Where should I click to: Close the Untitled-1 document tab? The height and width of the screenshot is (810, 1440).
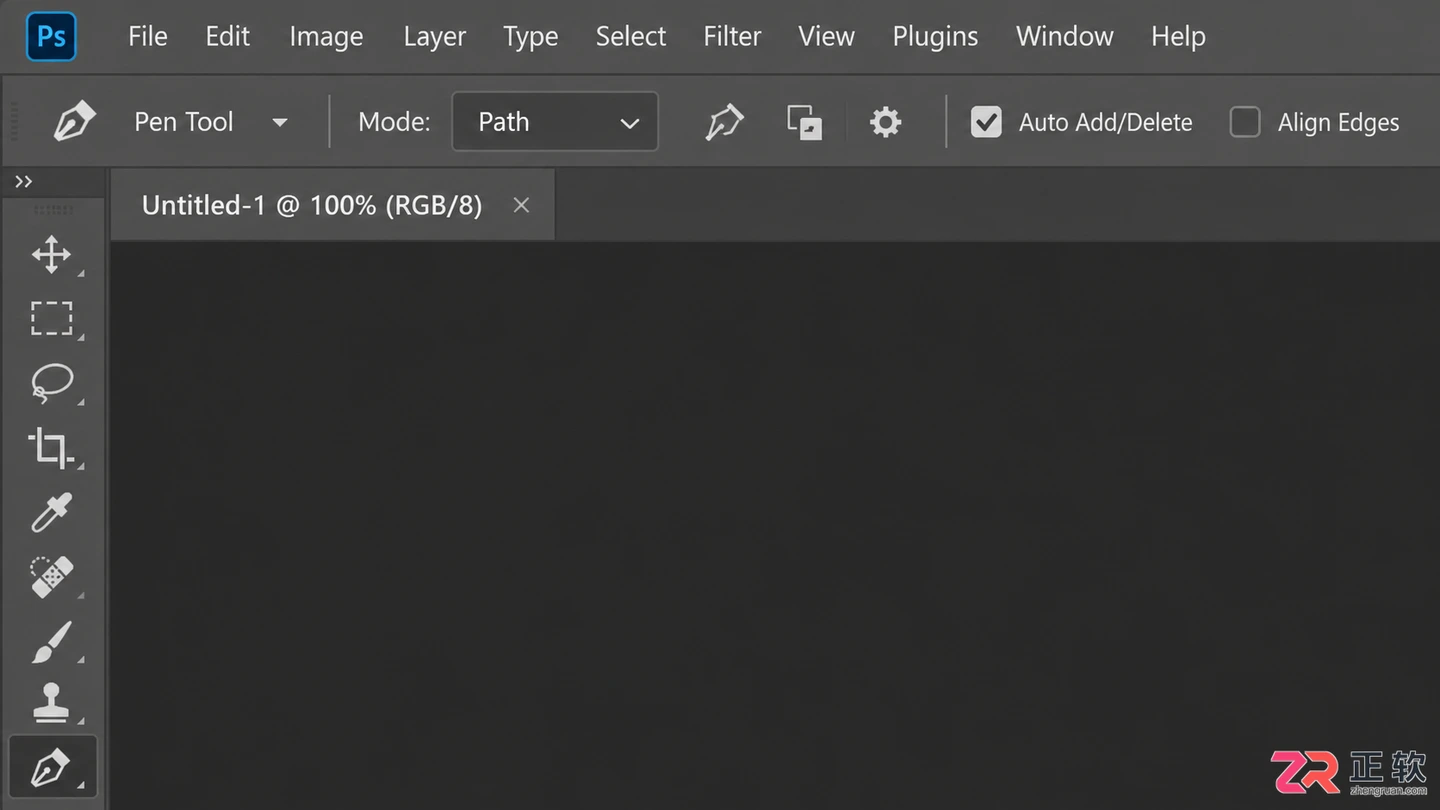pos(521,205)
